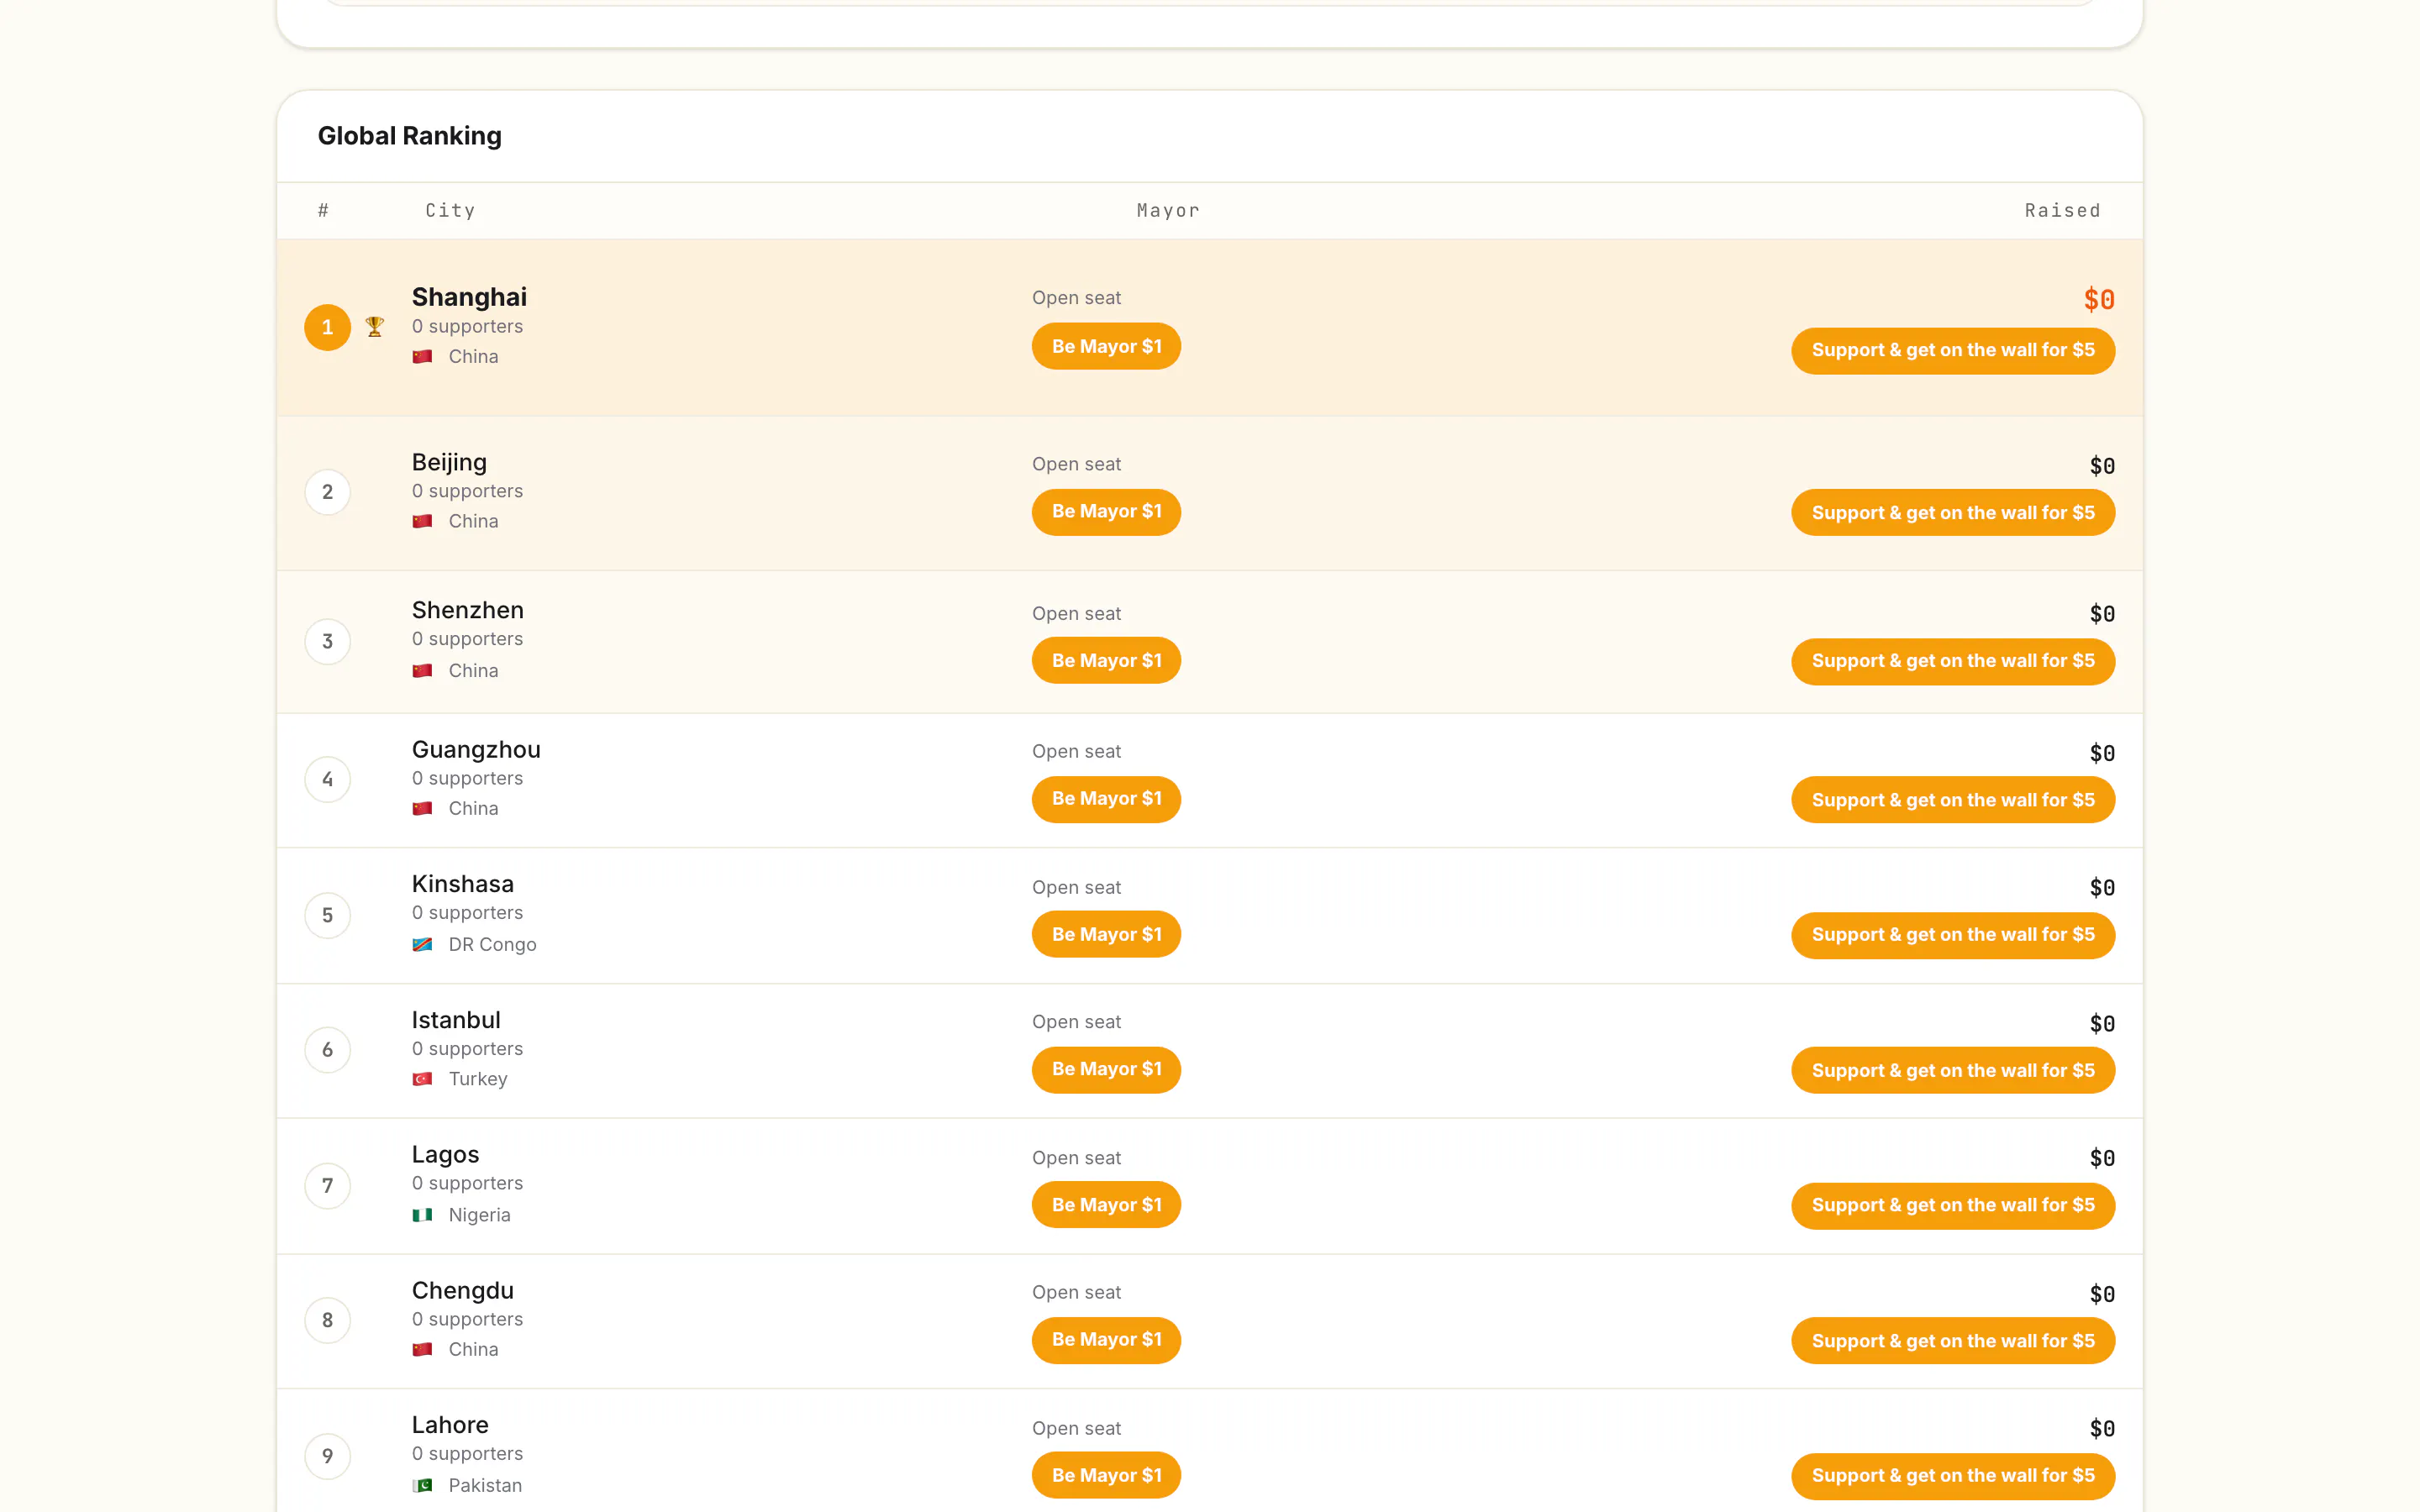
Task: Open the Guangzhou city name
Action: [476, 749]
